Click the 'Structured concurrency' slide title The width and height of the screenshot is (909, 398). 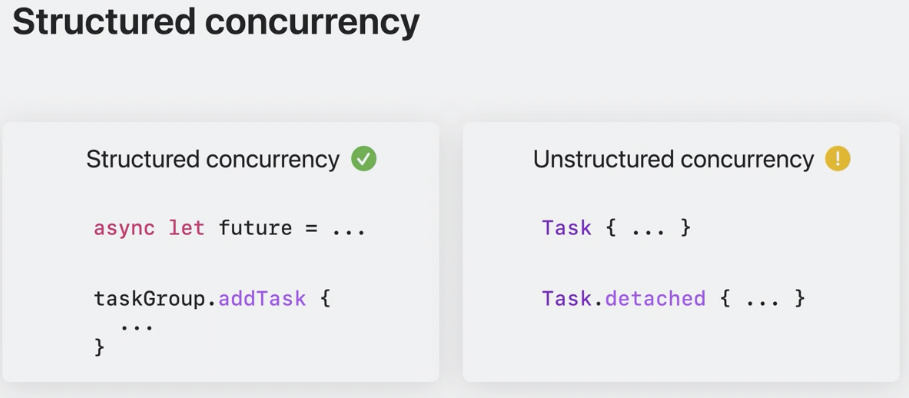(x=216, y=23)
